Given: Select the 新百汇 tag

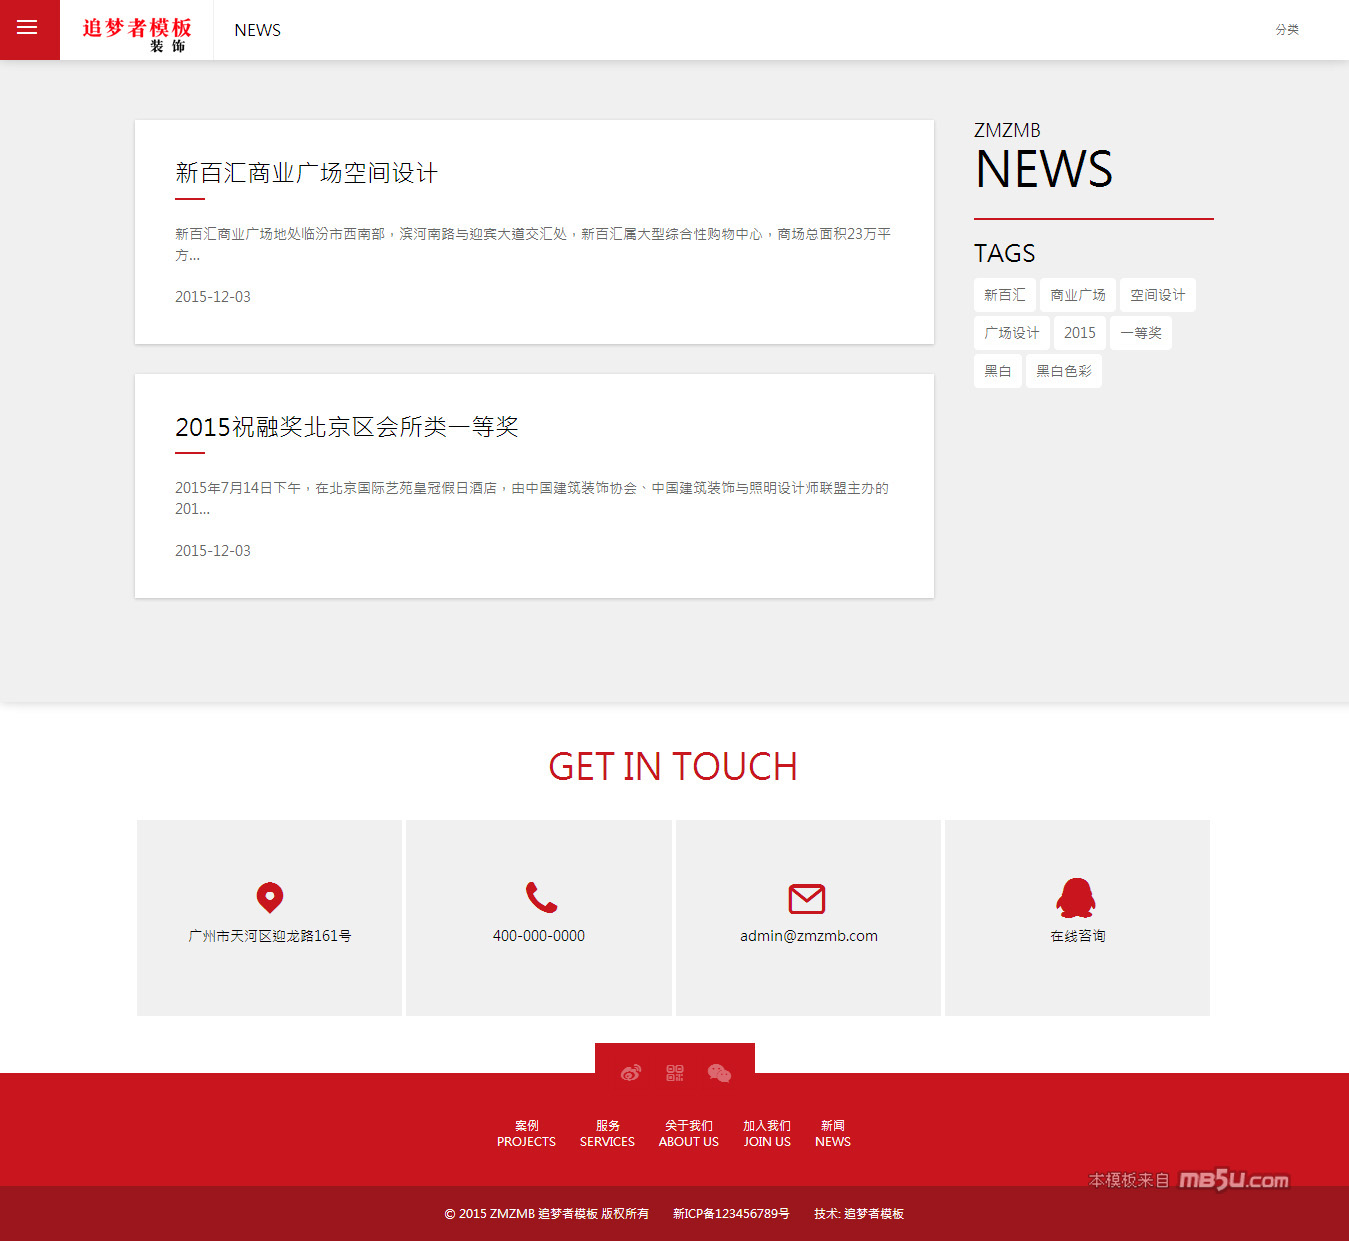Looking at the screenshot, I should [x=1004, y=295].
